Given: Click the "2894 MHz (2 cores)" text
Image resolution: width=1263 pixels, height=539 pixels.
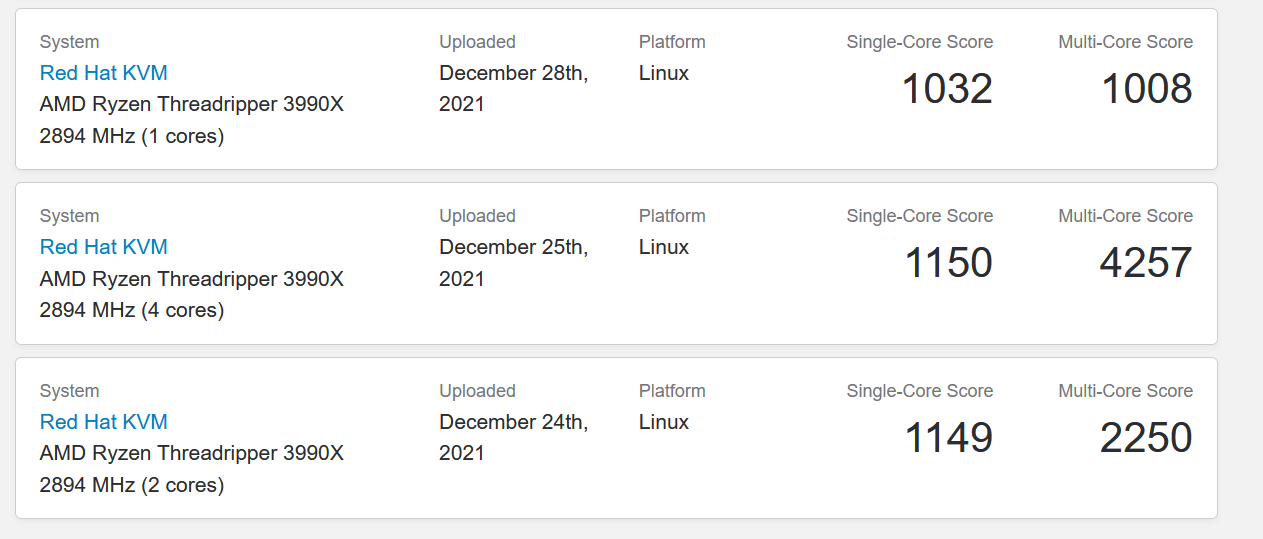Looking at the screenshot, I should pos(131,485).
